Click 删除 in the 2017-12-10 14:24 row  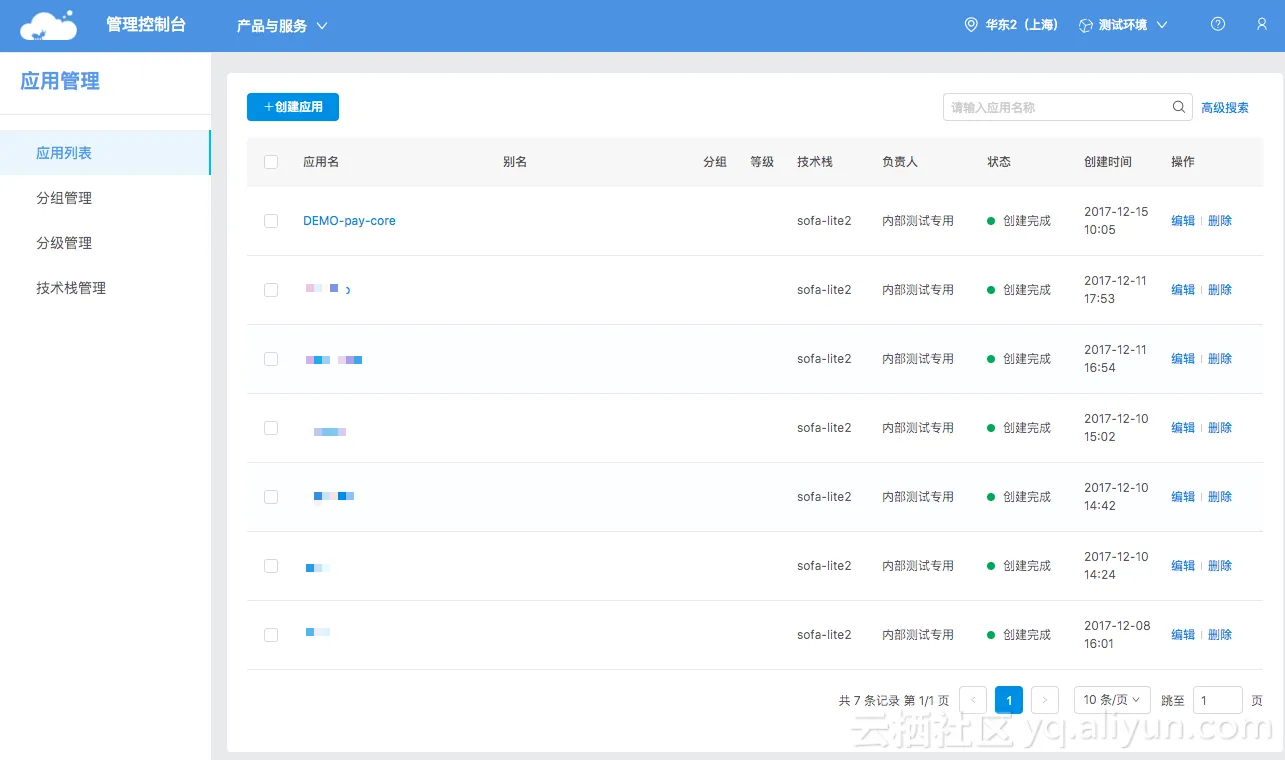pyautogui.click(x=1220, y=566)
